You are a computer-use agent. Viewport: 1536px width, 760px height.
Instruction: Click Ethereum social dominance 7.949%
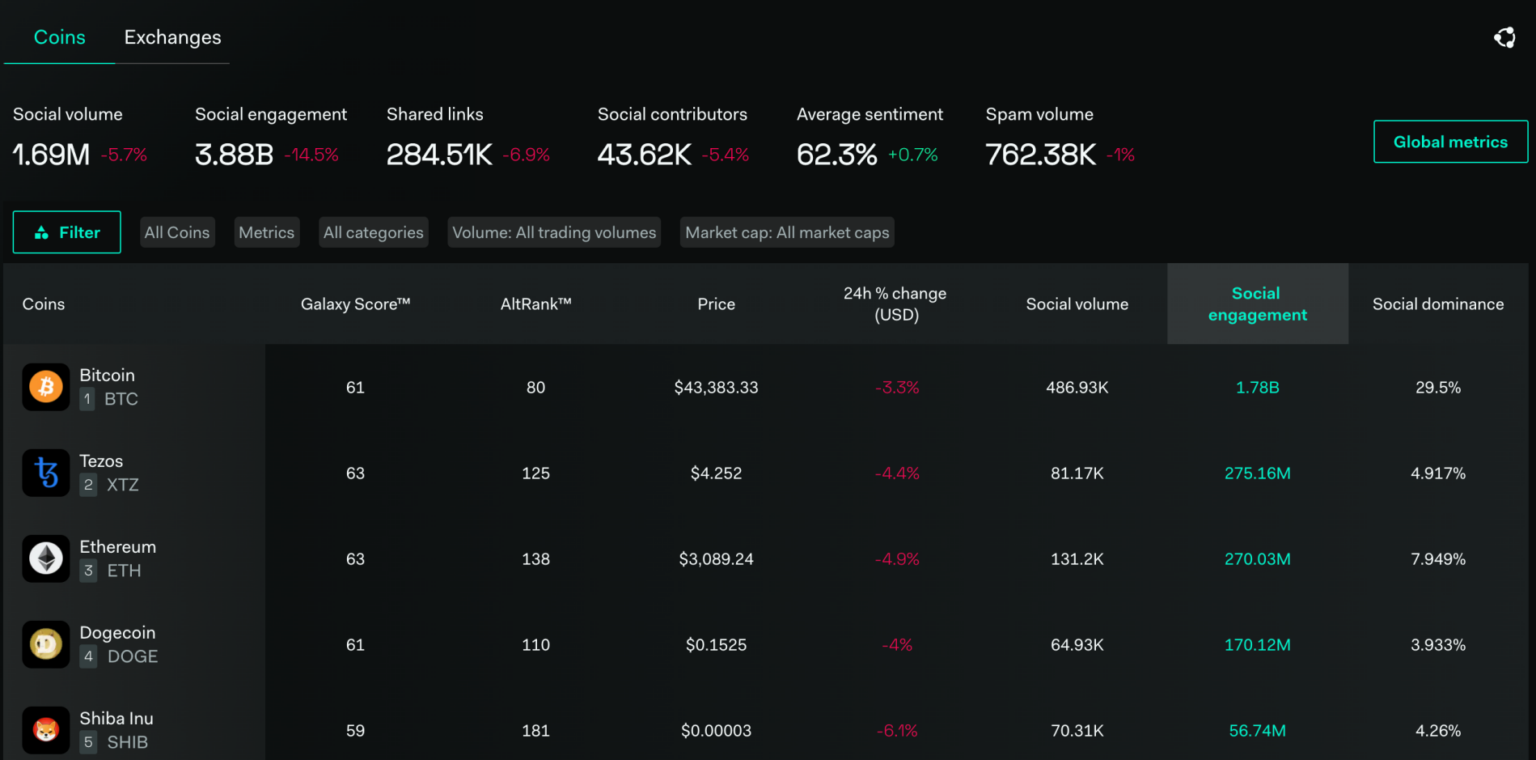pyautogui.click(x=1438, y=559)
